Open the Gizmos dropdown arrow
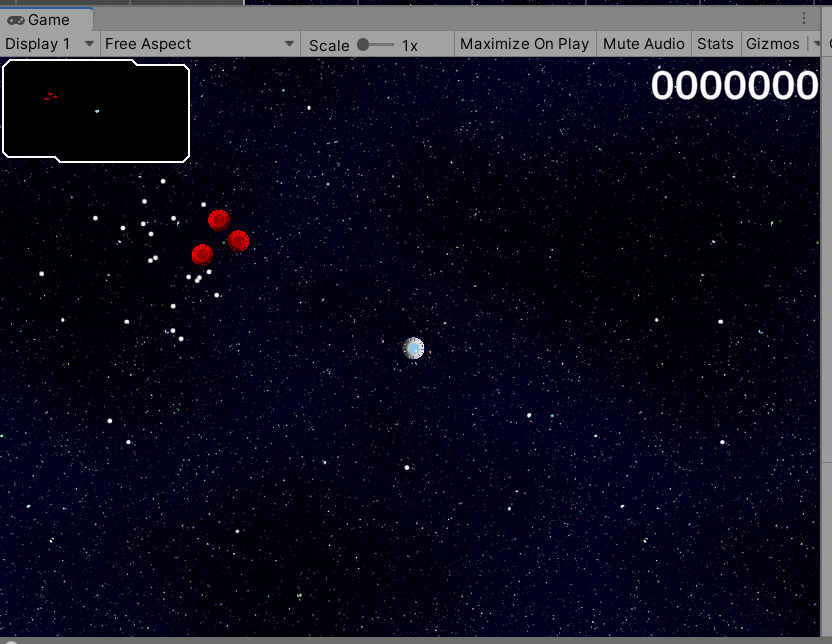The width and height of the screenshot is (832, 644). (x=816, y=44)
